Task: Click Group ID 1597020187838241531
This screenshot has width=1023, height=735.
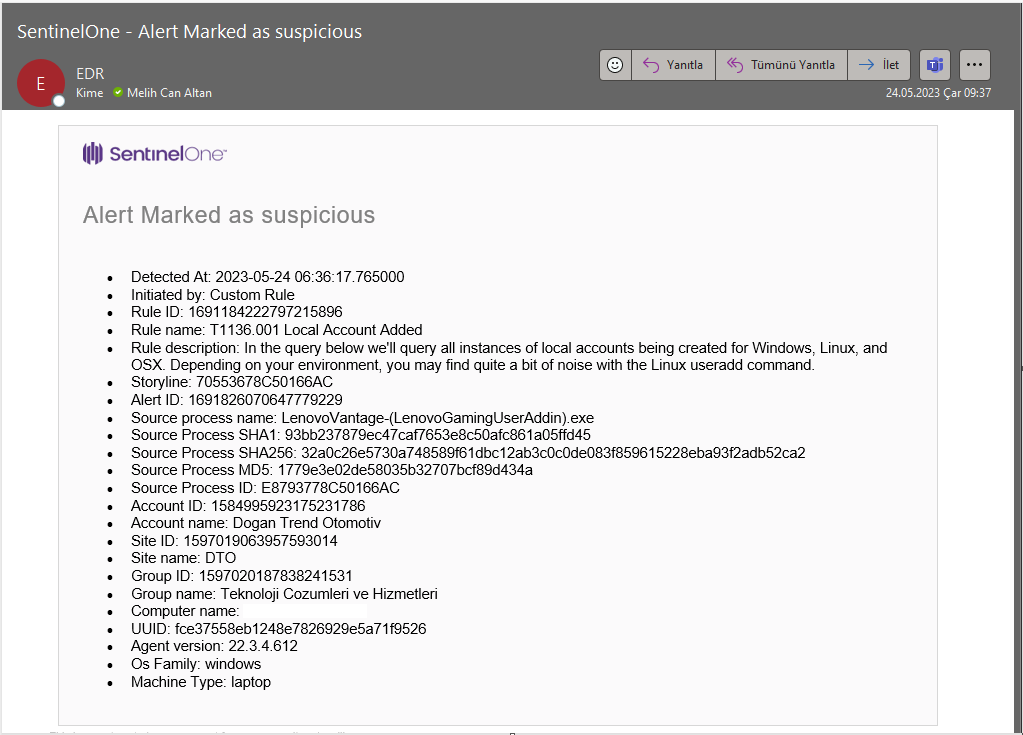Action: coord(241,576)
